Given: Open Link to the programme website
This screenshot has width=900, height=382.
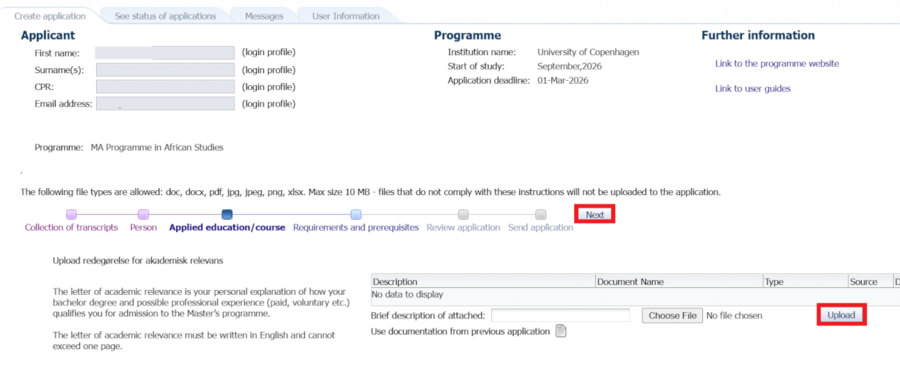Looking at the screenshot, I should coord(777,64).
